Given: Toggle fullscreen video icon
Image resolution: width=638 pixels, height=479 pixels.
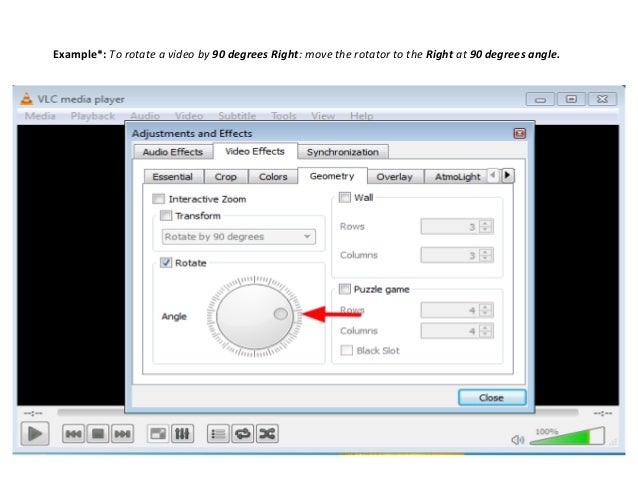Looking at the screenshot, I should point(158,434).
